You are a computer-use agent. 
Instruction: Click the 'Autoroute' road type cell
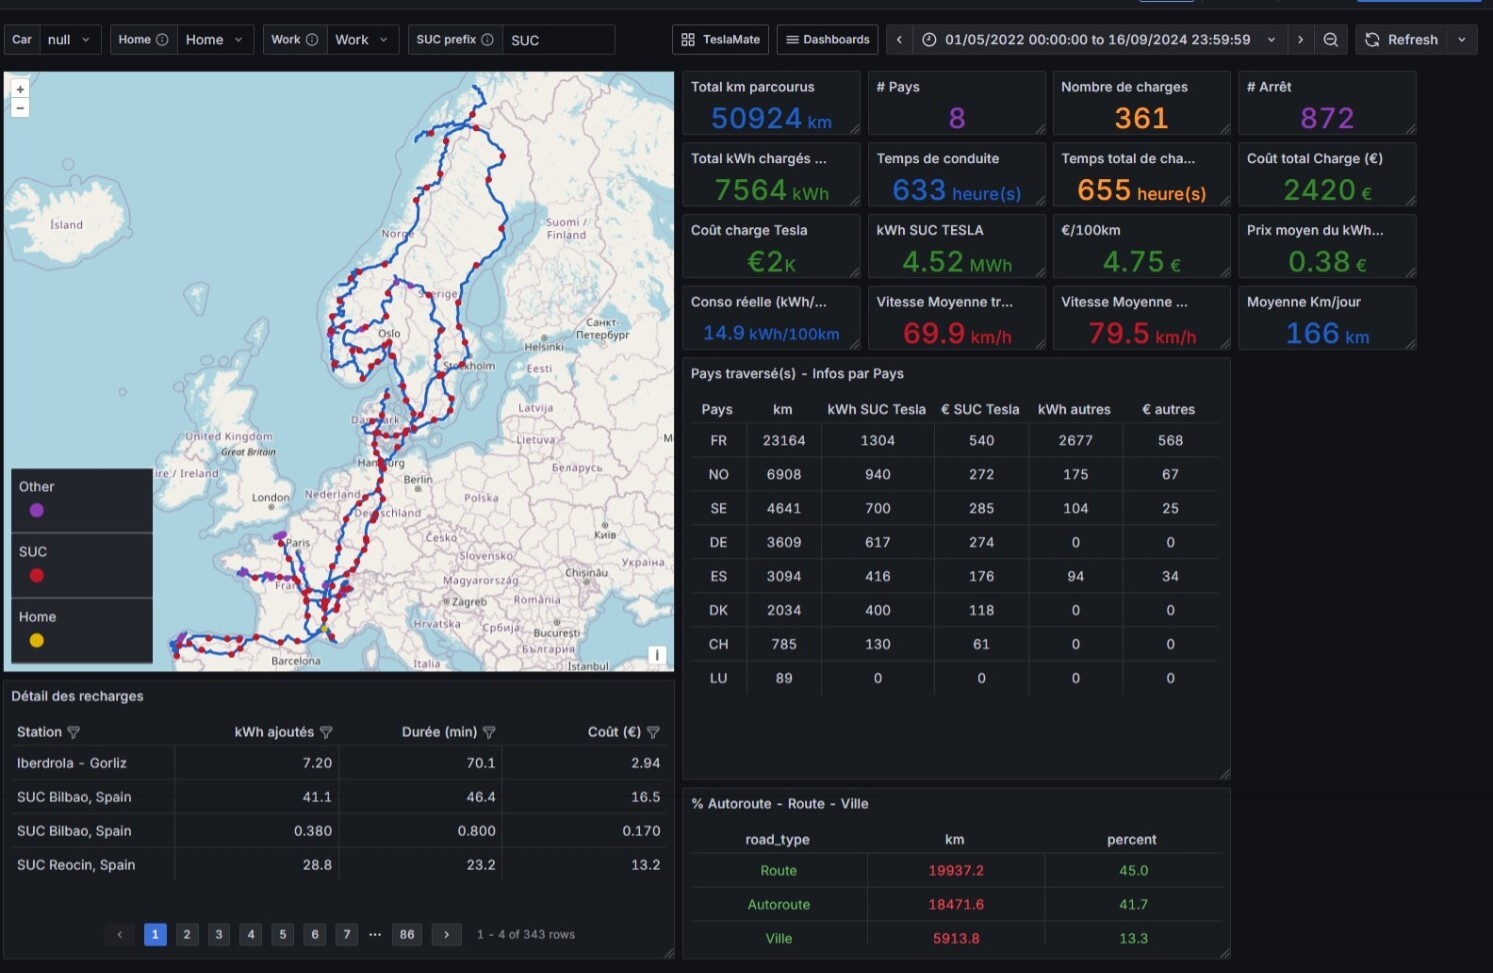779,905
